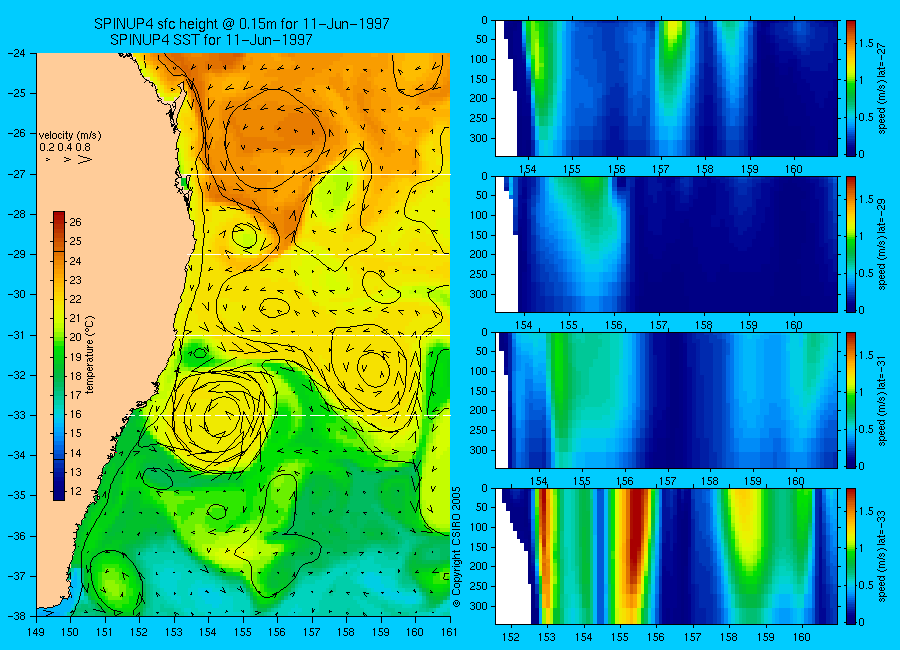Click the 20 tick on the temperature colorbar
The width and height of the screenshot is (900, 650).
click(75, 338)
